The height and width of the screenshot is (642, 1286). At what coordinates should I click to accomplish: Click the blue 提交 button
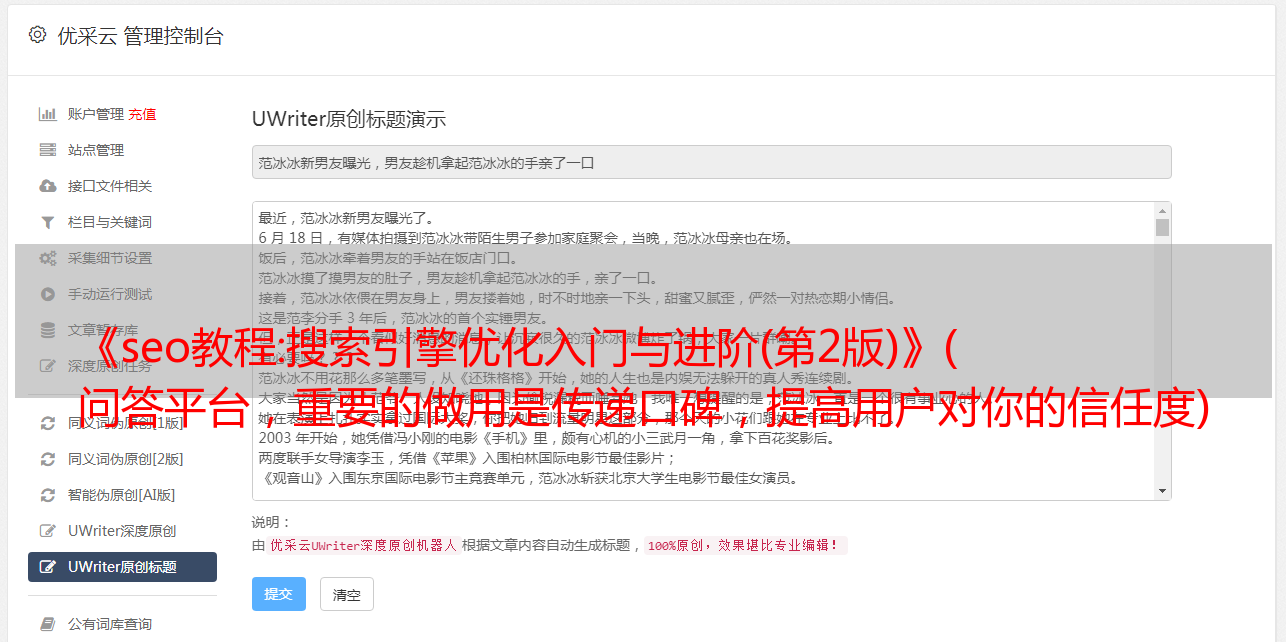click(278, 594)
